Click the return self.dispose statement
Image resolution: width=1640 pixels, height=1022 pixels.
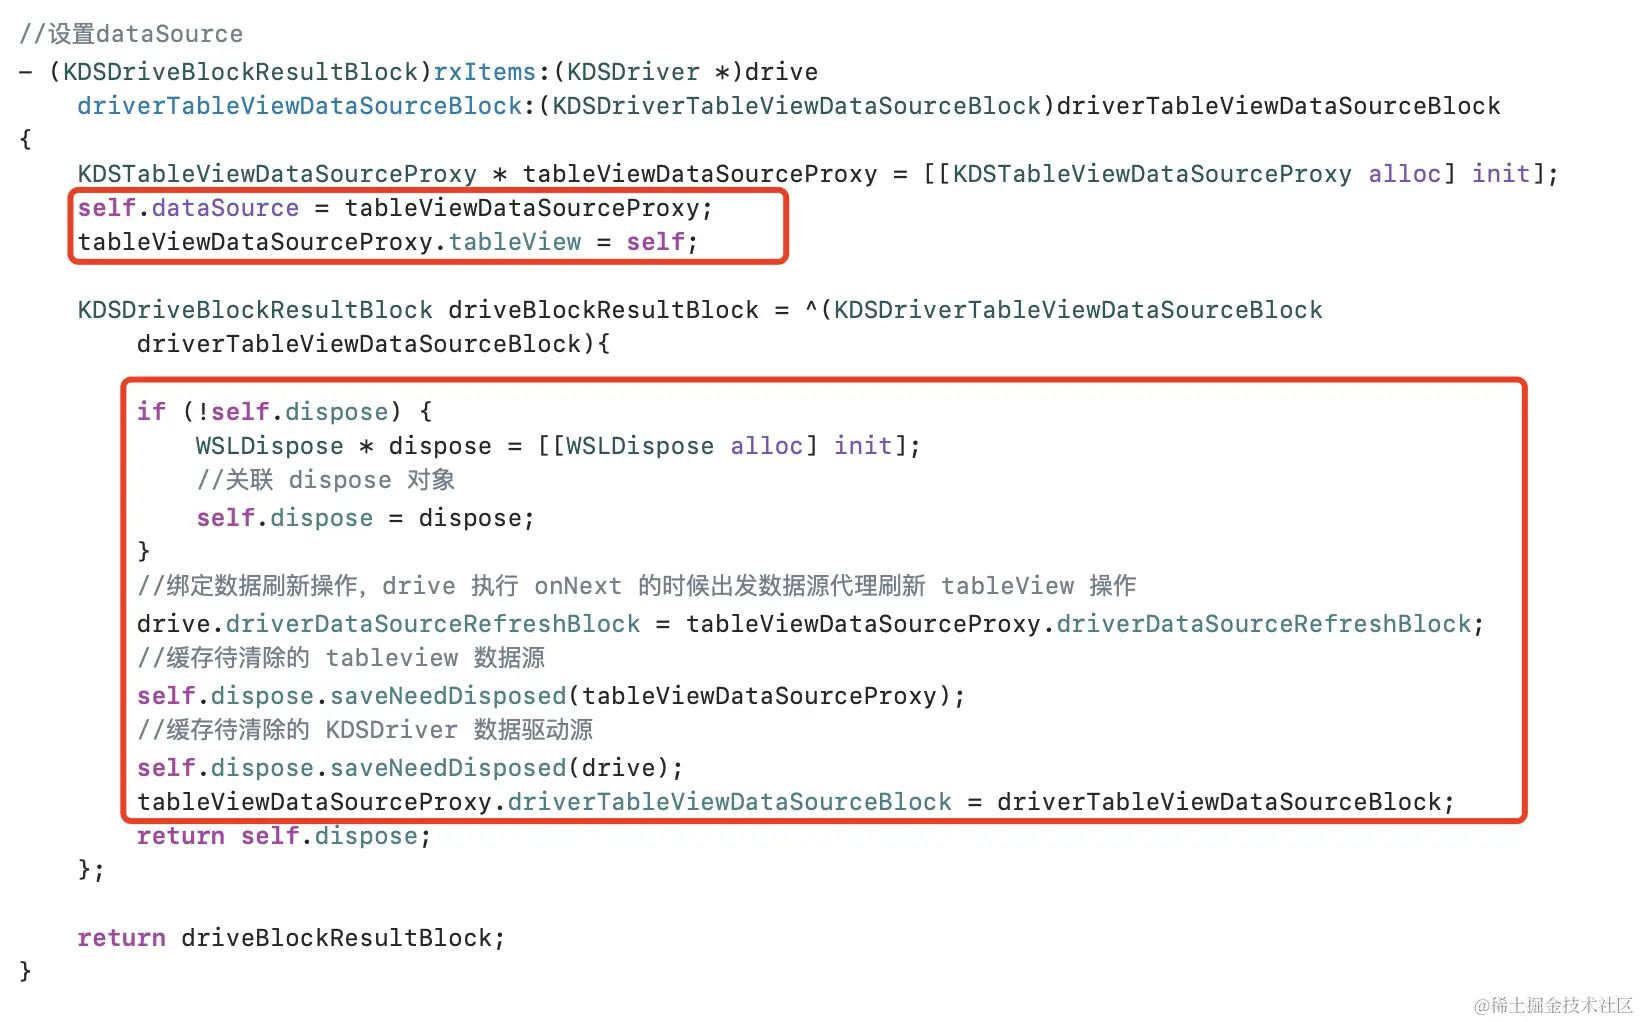point(284,836)
